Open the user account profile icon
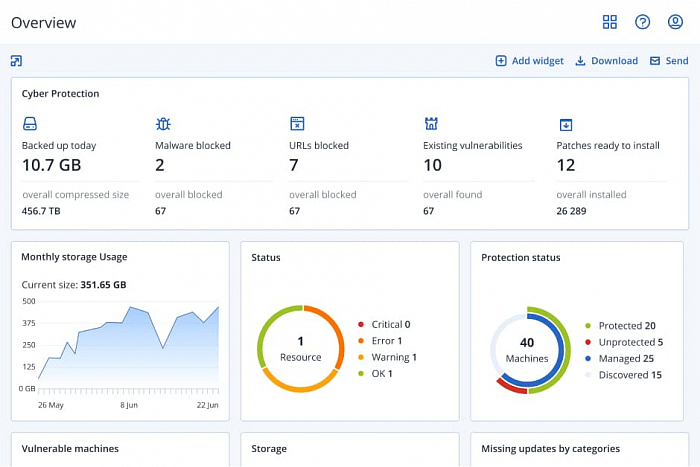 click(675, 22)
